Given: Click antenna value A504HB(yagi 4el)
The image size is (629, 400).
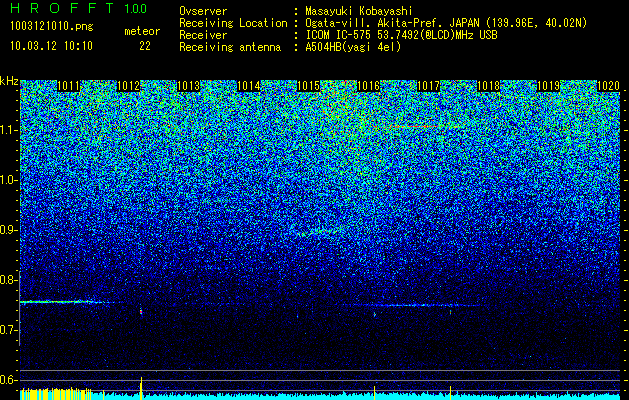Looking at the screenshot, I should coord(353,47).
